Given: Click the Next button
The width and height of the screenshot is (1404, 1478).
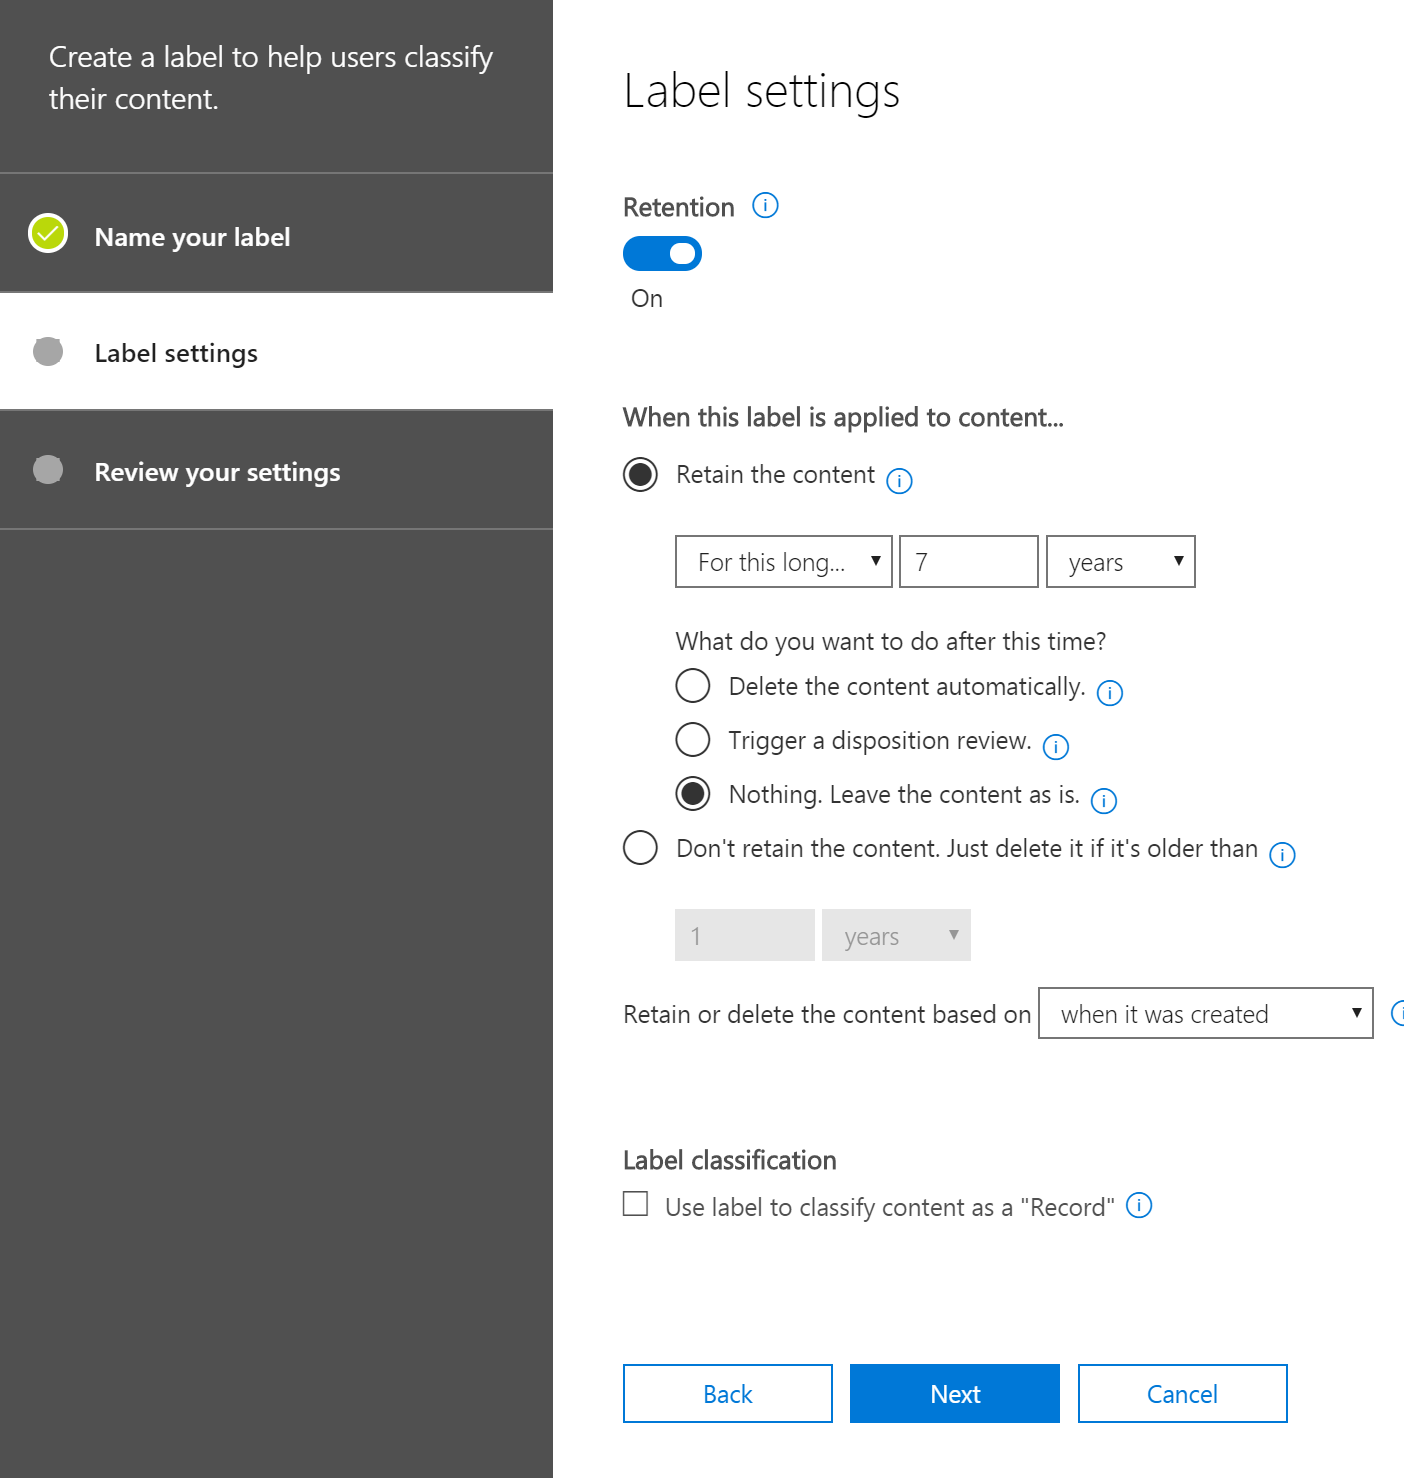Looking at the screenshot, I should pos(954,1394).
